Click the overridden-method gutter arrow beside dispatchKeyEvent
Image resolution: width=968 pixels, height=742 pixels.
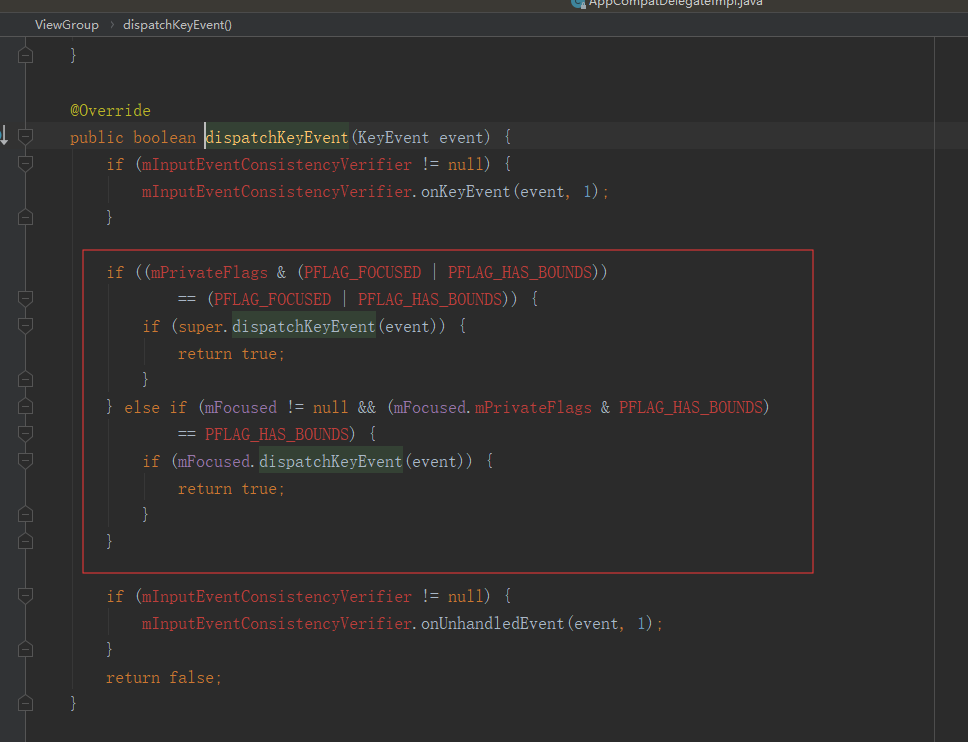[x=4, y=135]
